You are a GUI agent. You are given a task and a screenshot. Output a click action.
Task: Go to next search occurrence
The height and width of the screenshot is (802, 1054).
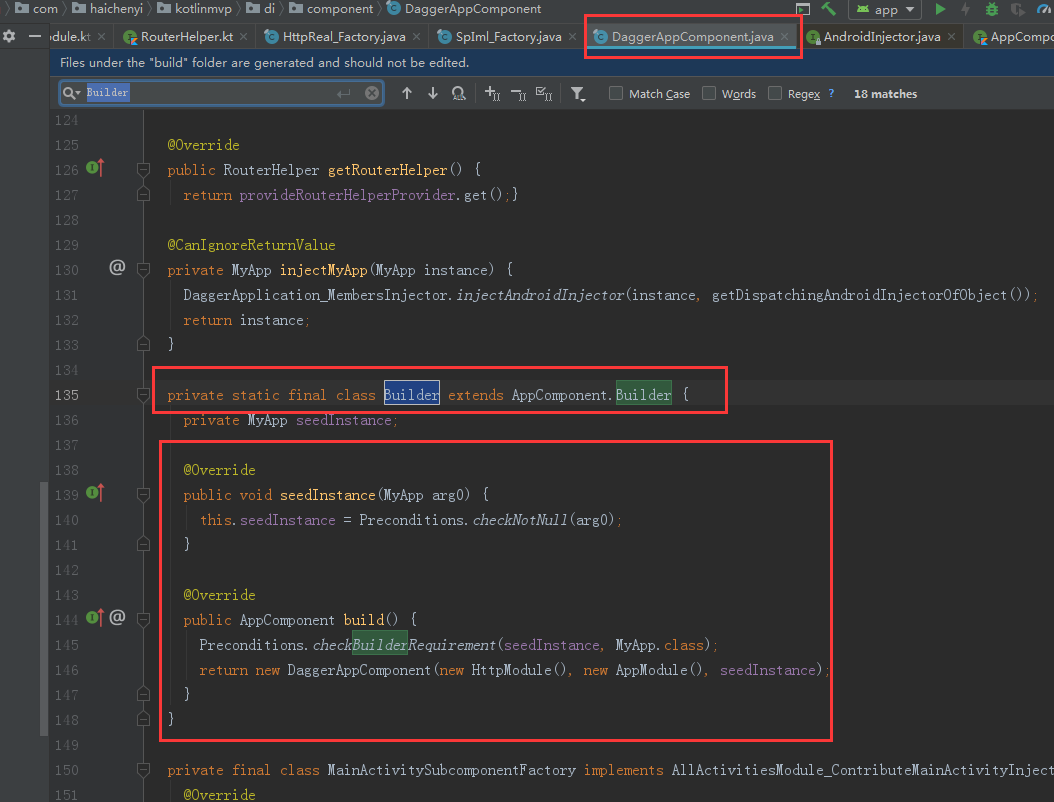433,93
